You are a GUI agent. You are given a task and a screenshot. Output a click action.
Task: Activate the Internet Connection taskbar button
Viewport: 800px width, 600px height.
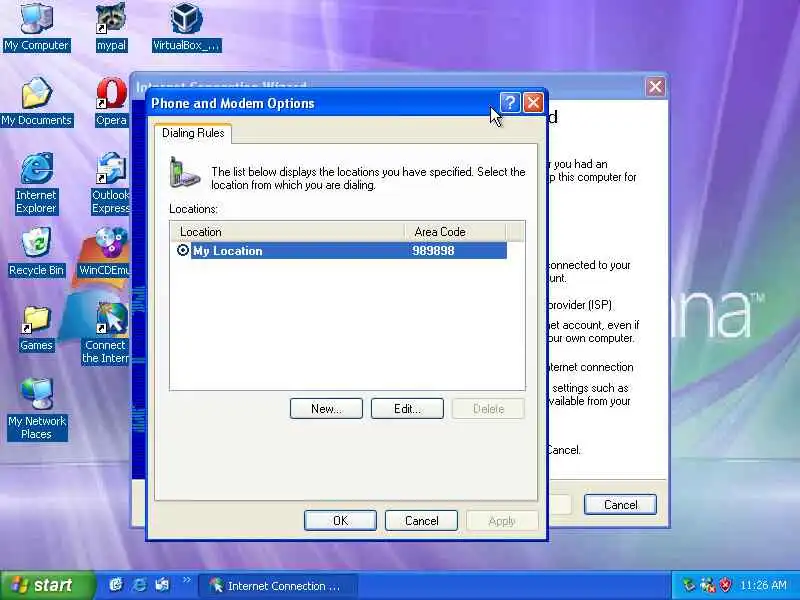coord(278,586)
